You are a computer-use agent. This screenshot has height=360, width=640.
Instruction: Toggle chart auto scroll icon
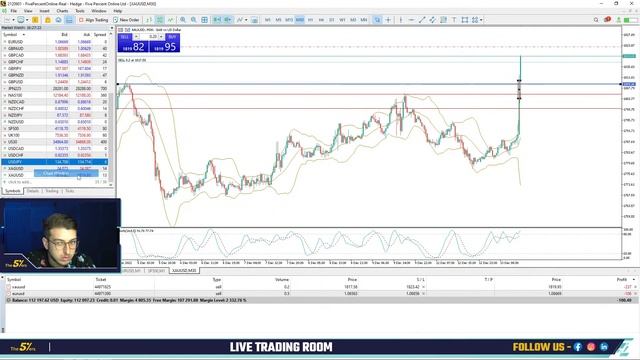pyautogui.click(x=217, y=20)
